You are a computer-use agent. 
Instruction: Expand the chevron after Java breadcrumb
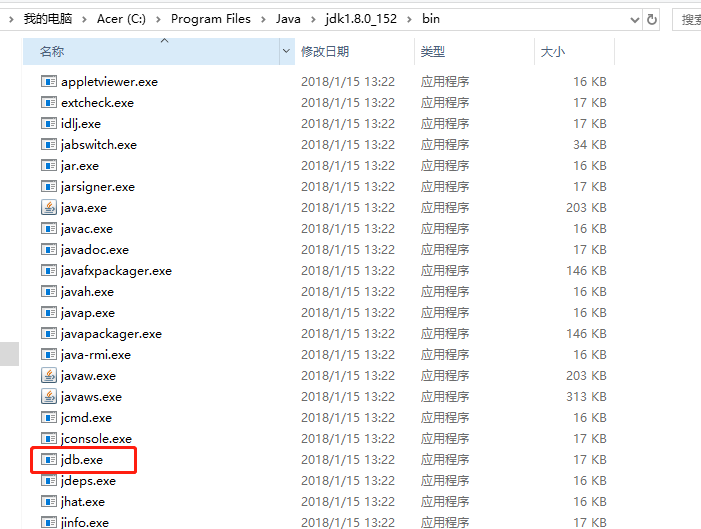(313, 19)
